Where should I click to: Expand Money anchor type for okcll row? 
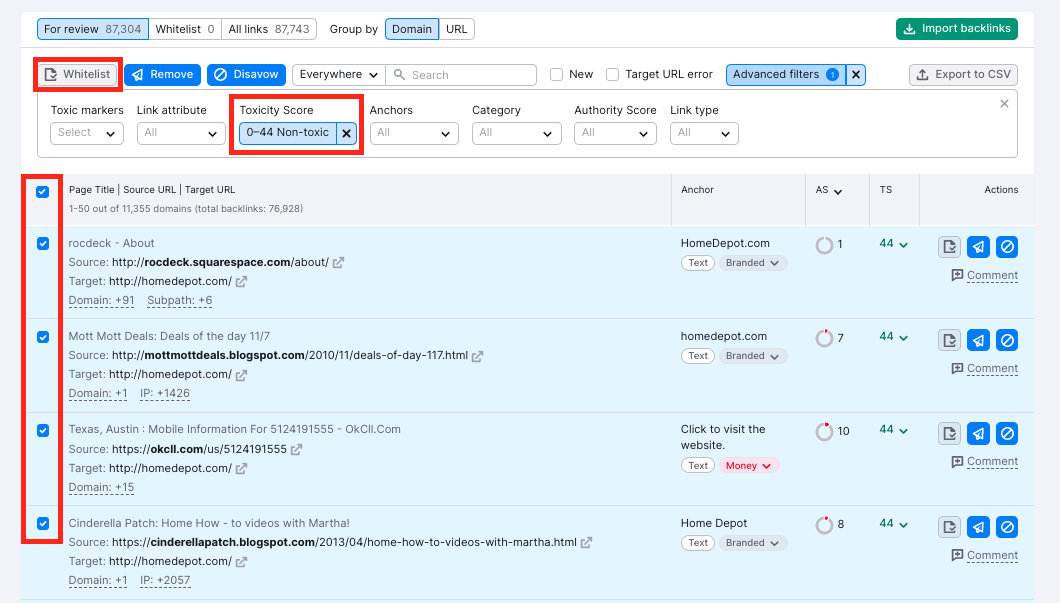748,466
